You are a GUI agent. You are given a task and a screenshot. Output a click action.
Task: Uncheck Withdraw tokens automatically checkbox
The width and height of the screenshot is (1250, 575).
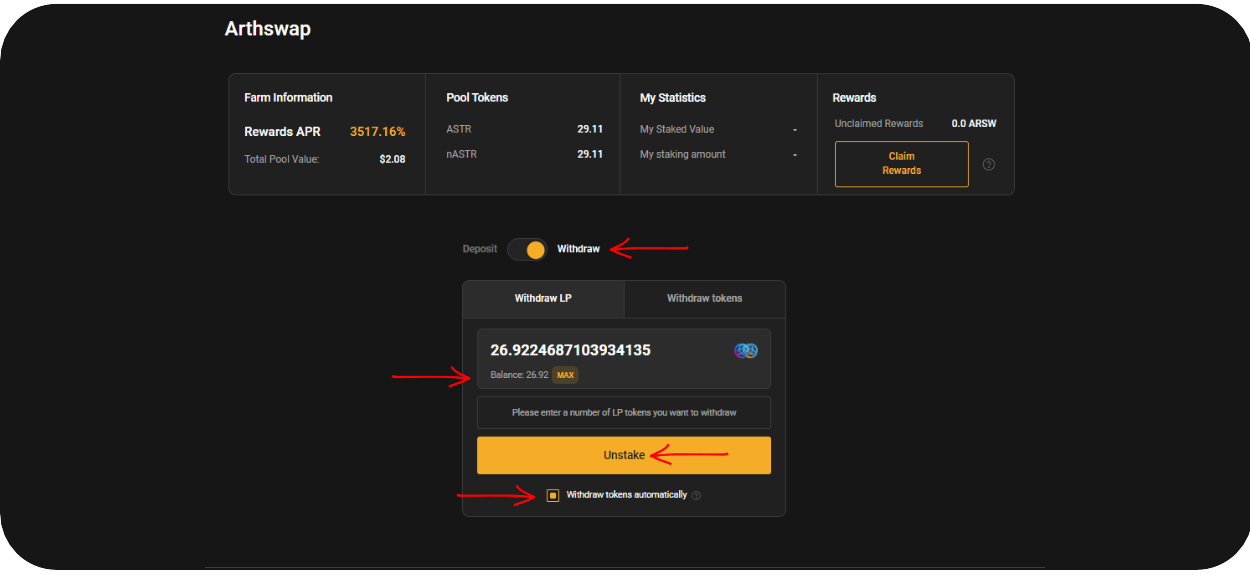point(553,495)
